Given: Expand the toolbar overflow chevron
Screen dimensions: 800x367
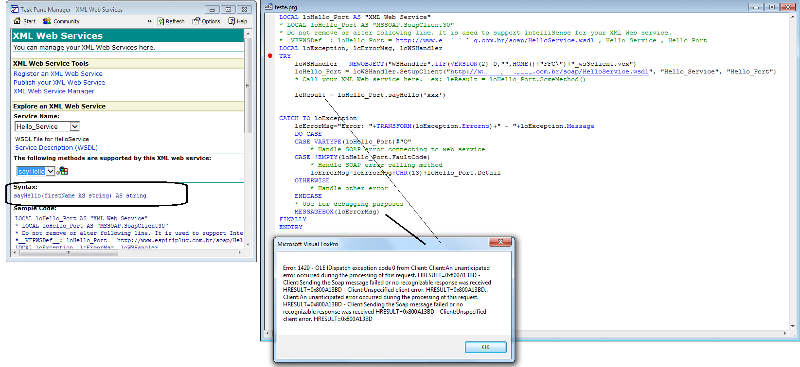Looking at the screenshot, I should [x=149, y=21].
